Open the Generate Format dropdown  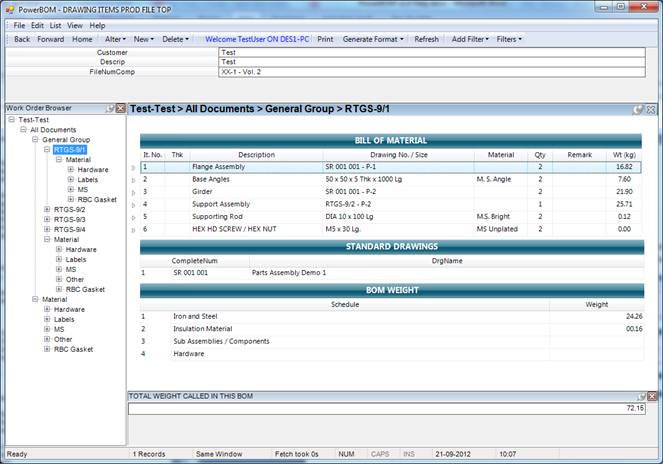tap(373, 39)
